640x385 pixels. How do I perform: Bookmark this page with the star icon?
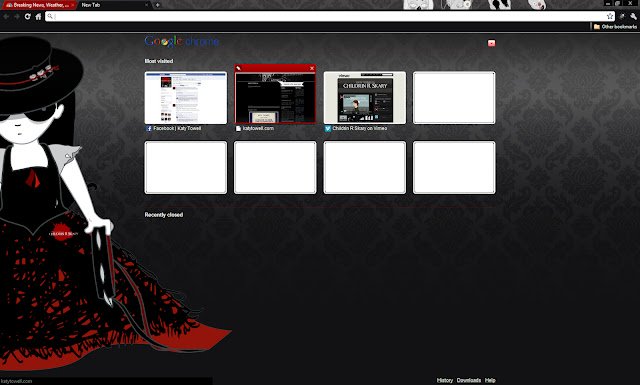tap(610, 16)
